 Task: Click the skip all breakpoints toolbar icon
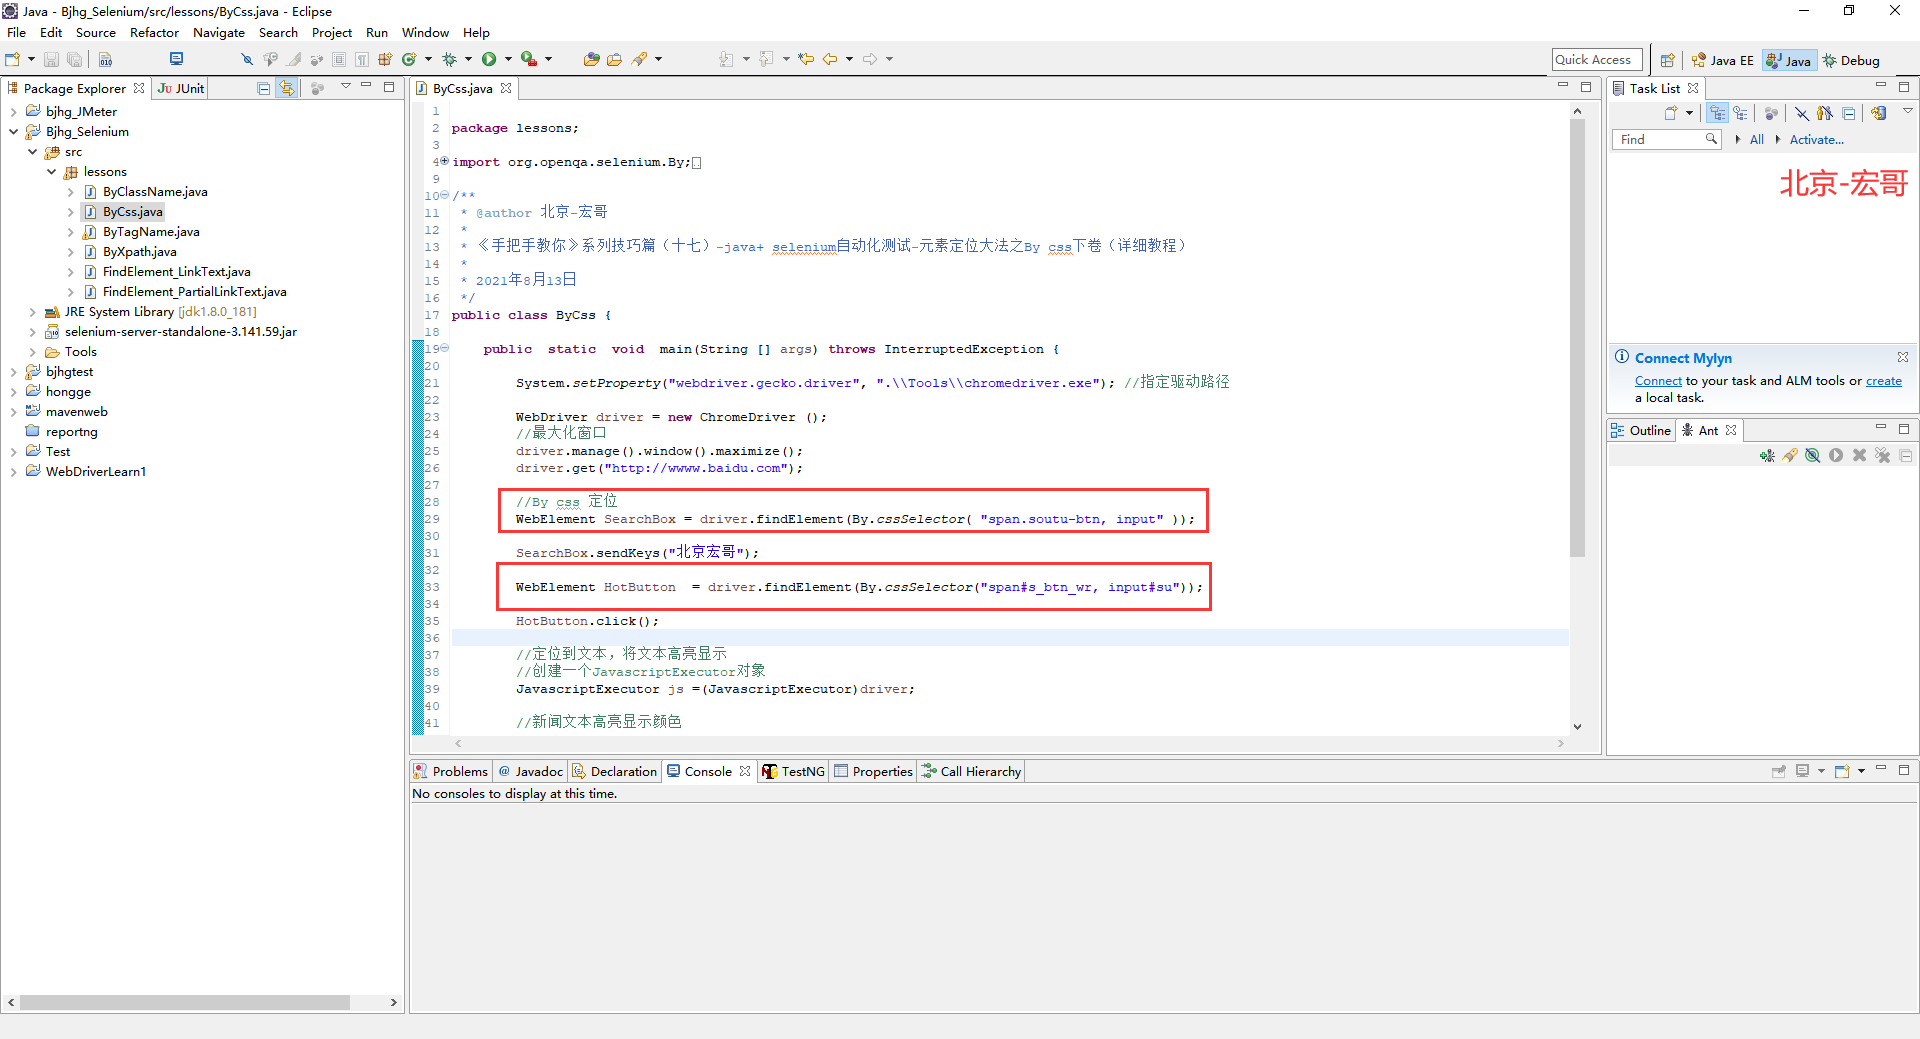[247, 60]
